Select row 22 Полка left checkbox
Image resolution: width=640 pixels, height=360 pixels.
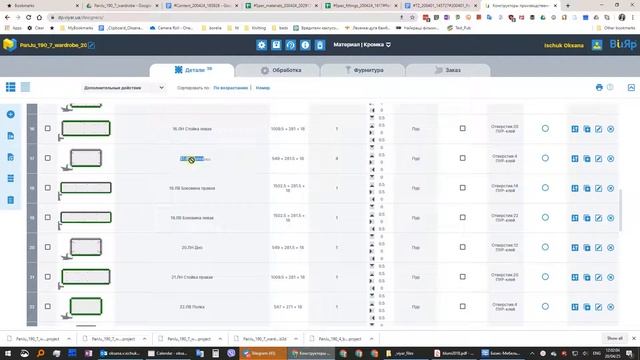pos(48,306)
